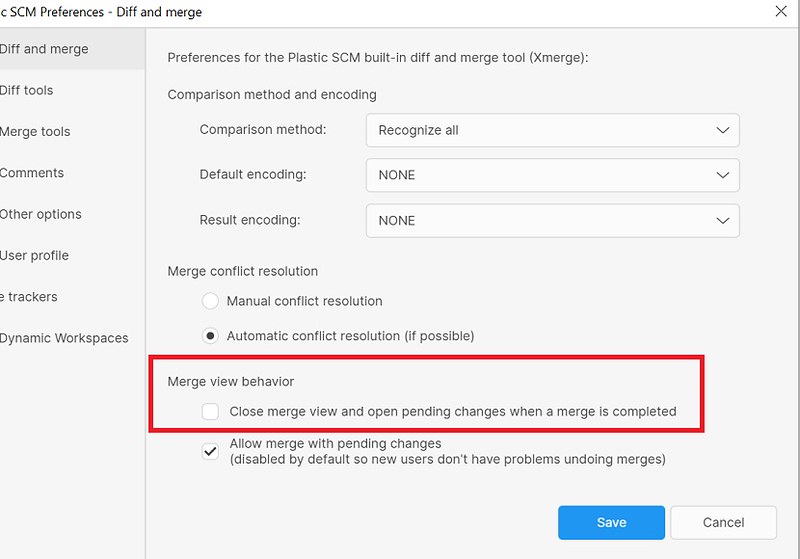Viewport: 800px width, 559px height.
Task: Open Dynamic Workspaces preferences
Action: pyautogui.click(x=64, y=338)
